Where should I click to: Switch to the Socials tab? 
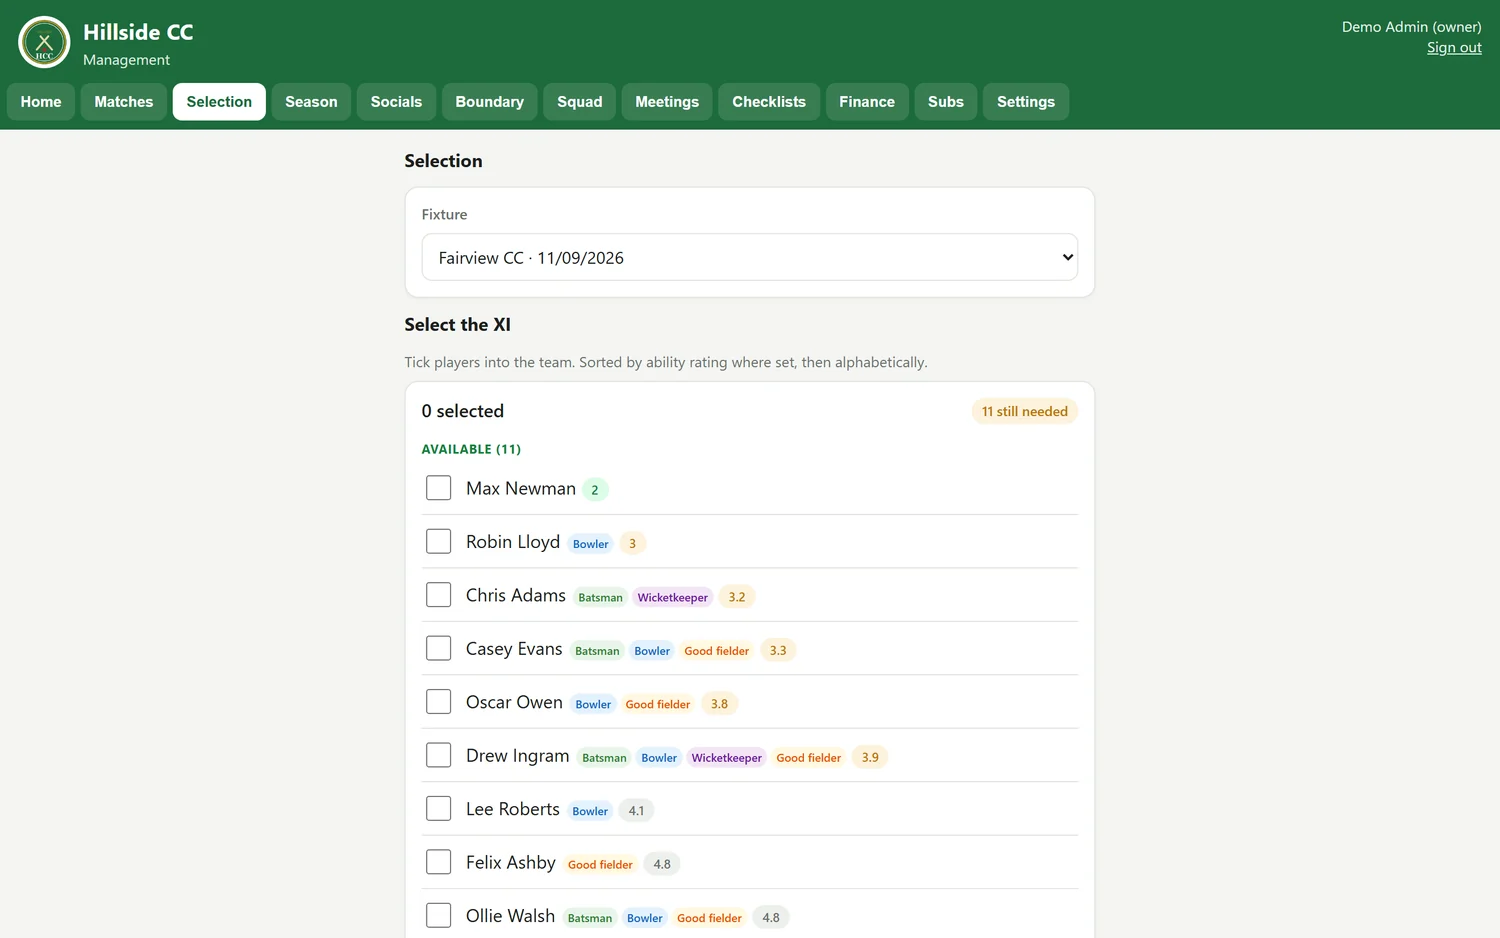[x=396, y=102]
